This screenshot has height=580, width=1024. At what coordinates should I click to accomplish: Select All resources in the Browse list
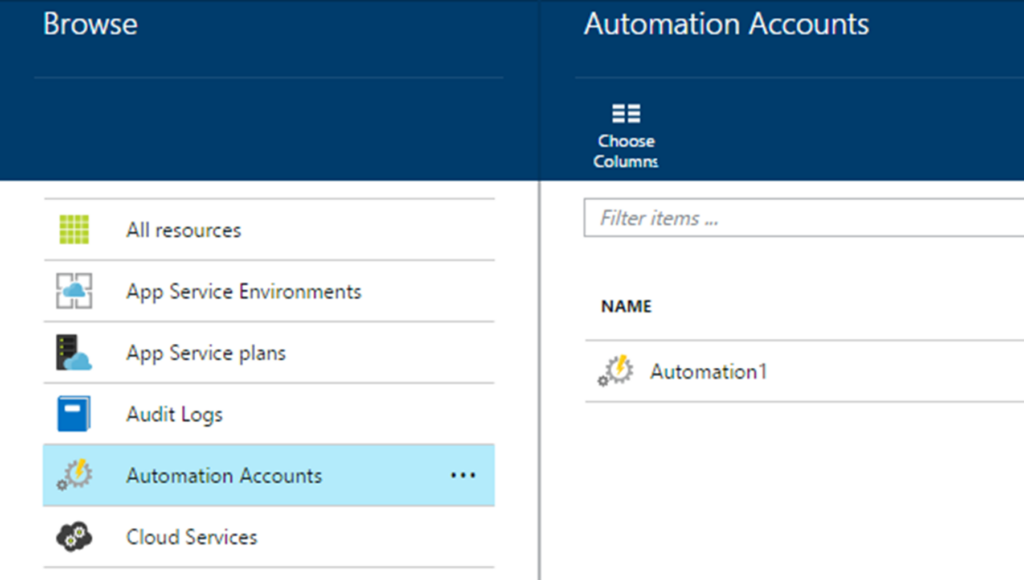click(183, 230)
